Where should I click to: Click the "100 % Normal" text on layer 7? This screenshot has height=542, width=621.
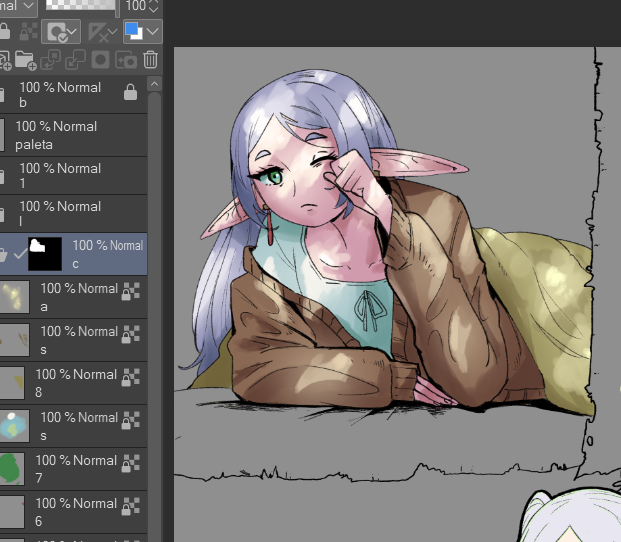76,460
